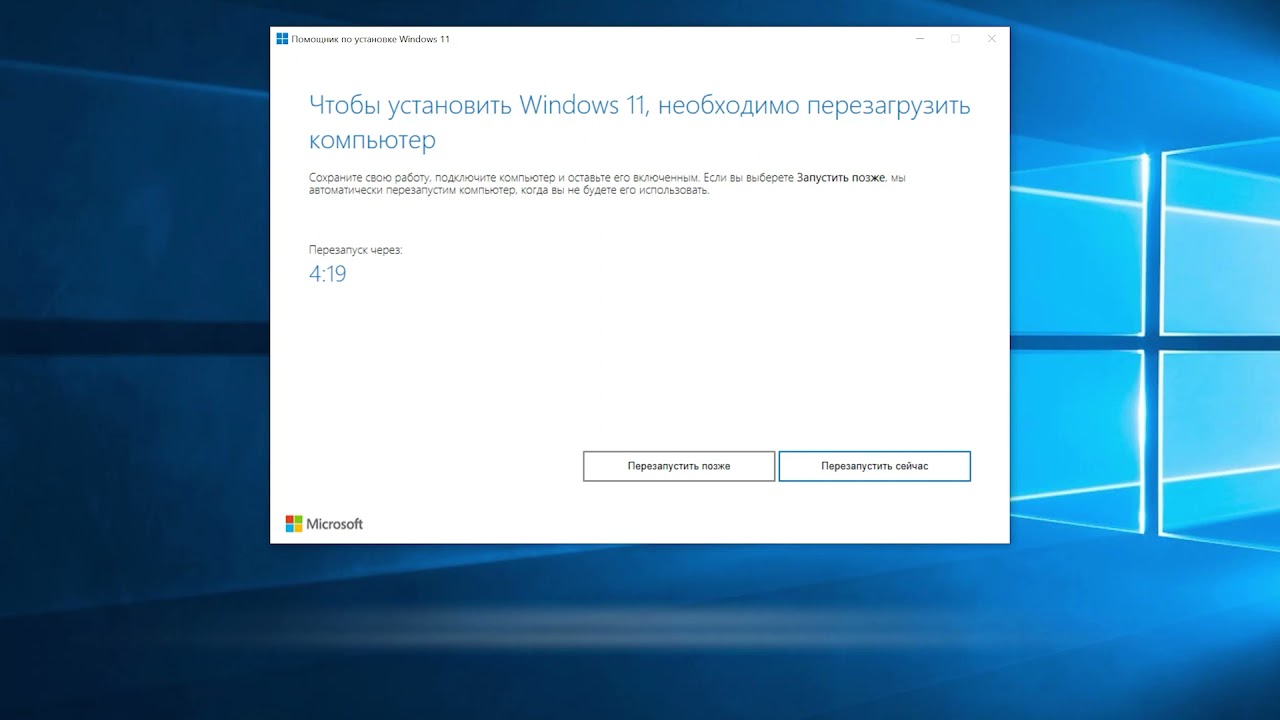1280x720 pixels.
Task: Click the paragraph starting Сохраните свою работу
Action: pyautogui.click(x=607, y=184)
